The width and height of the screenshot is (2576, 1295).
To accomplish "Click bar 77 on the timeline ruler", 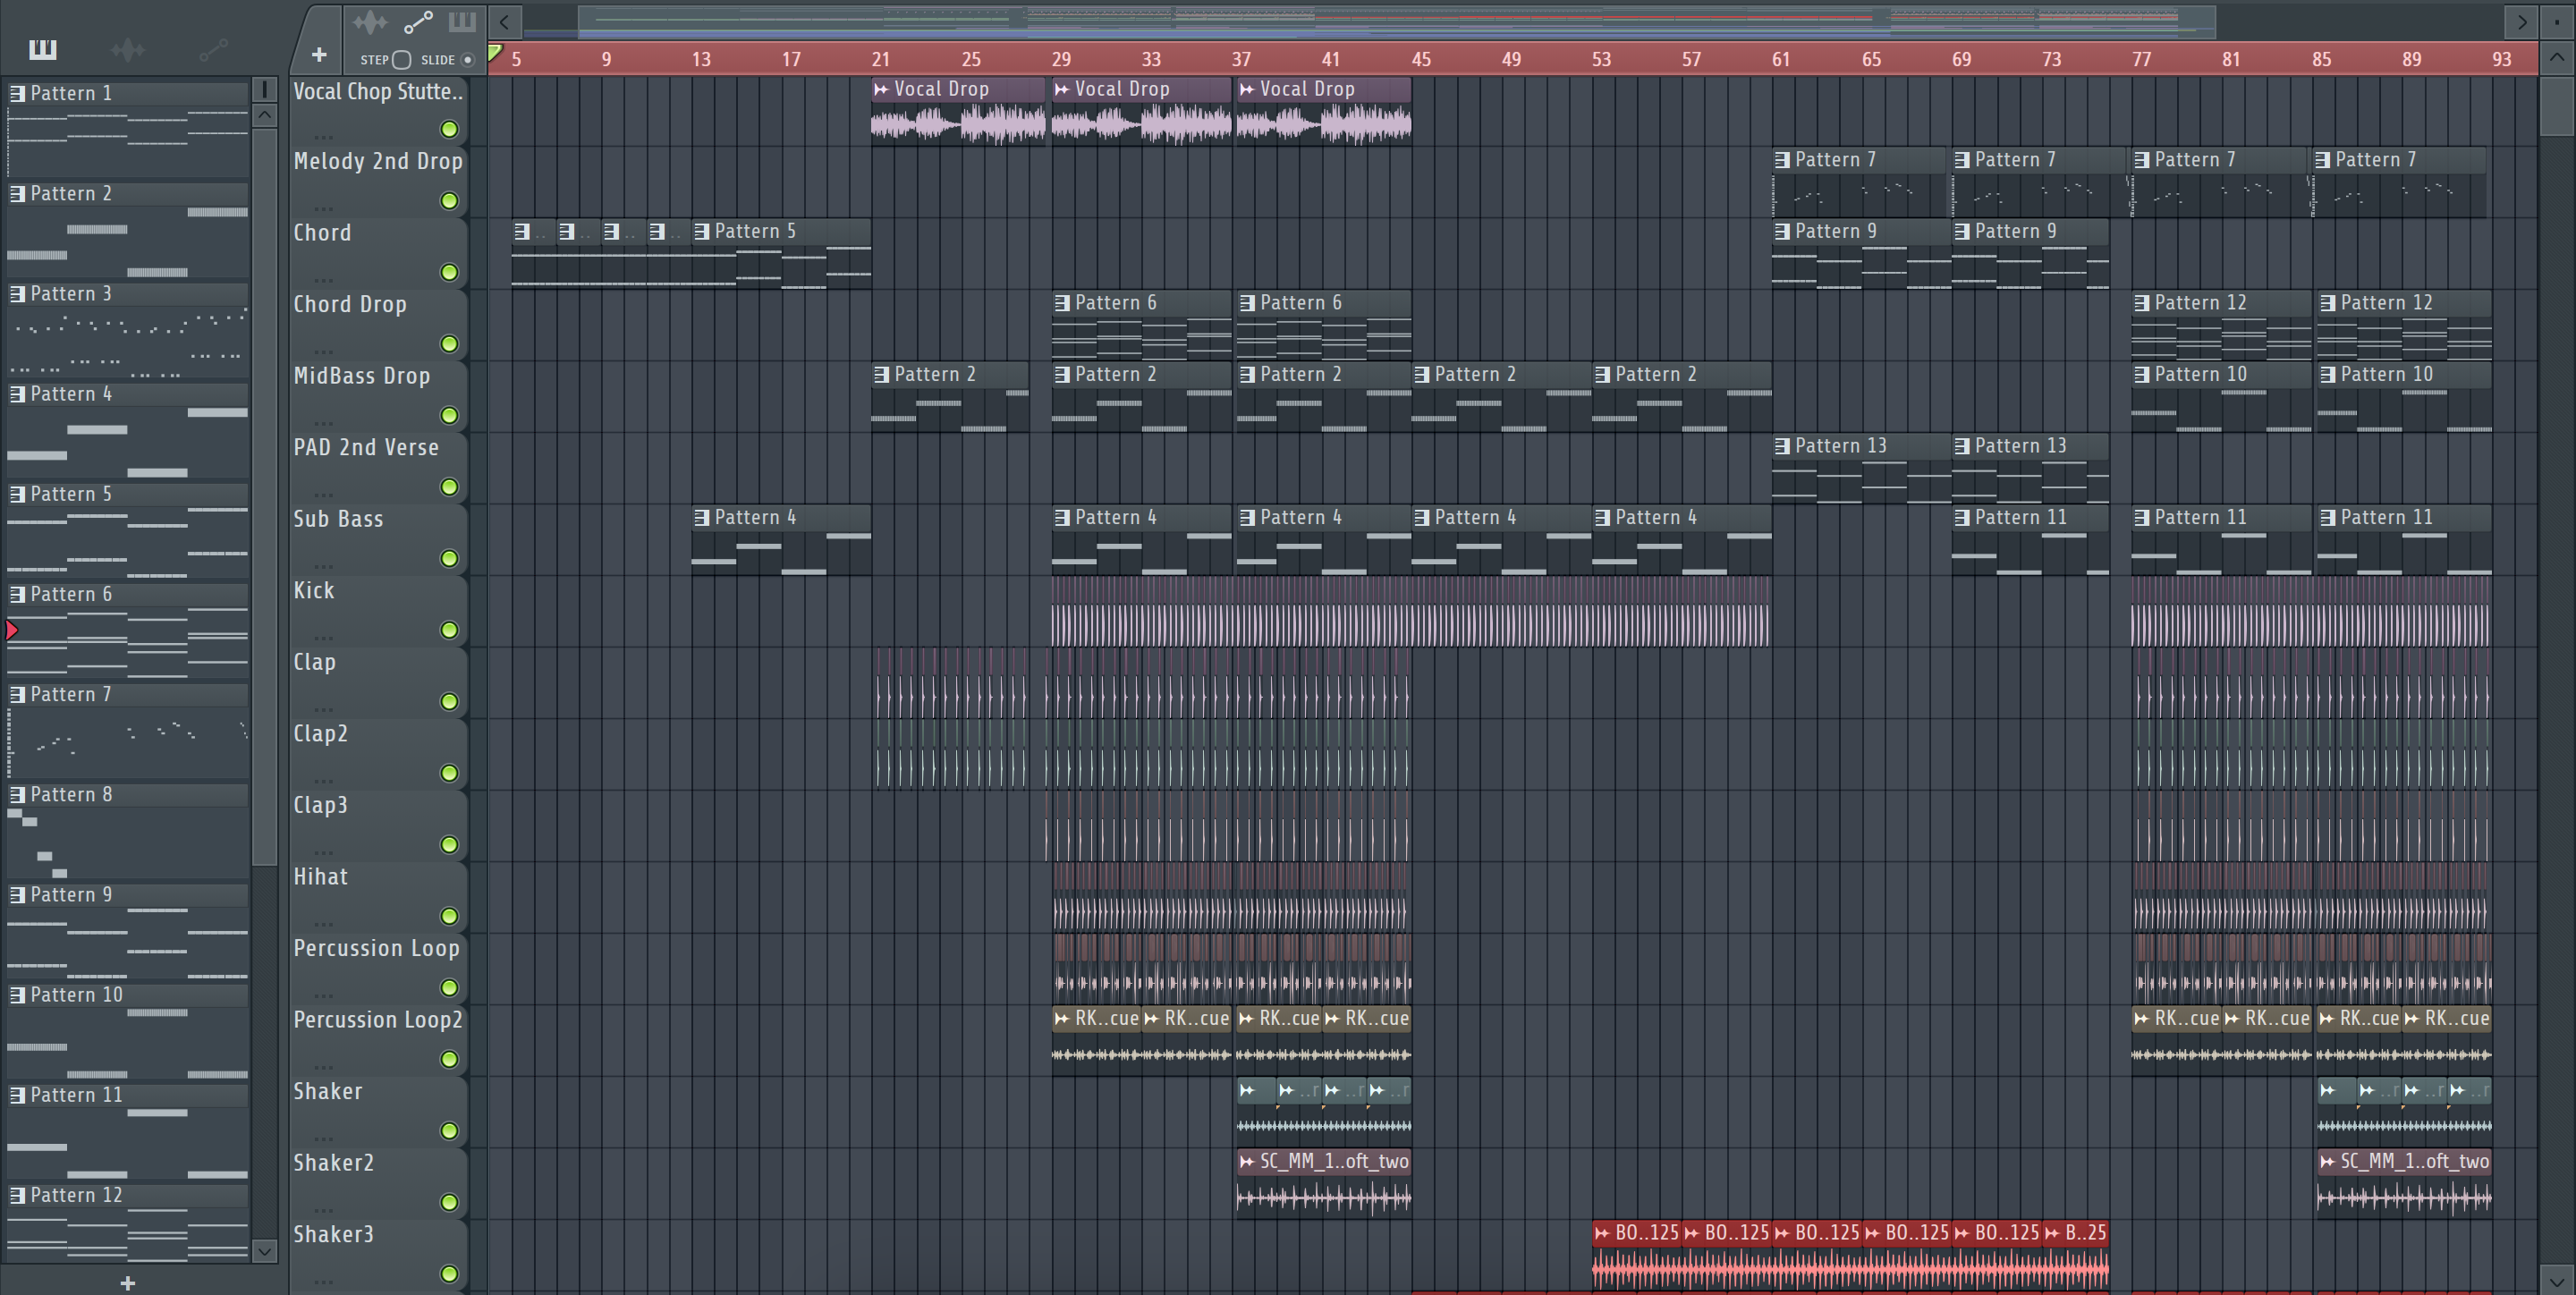I will click(2141, 59).
